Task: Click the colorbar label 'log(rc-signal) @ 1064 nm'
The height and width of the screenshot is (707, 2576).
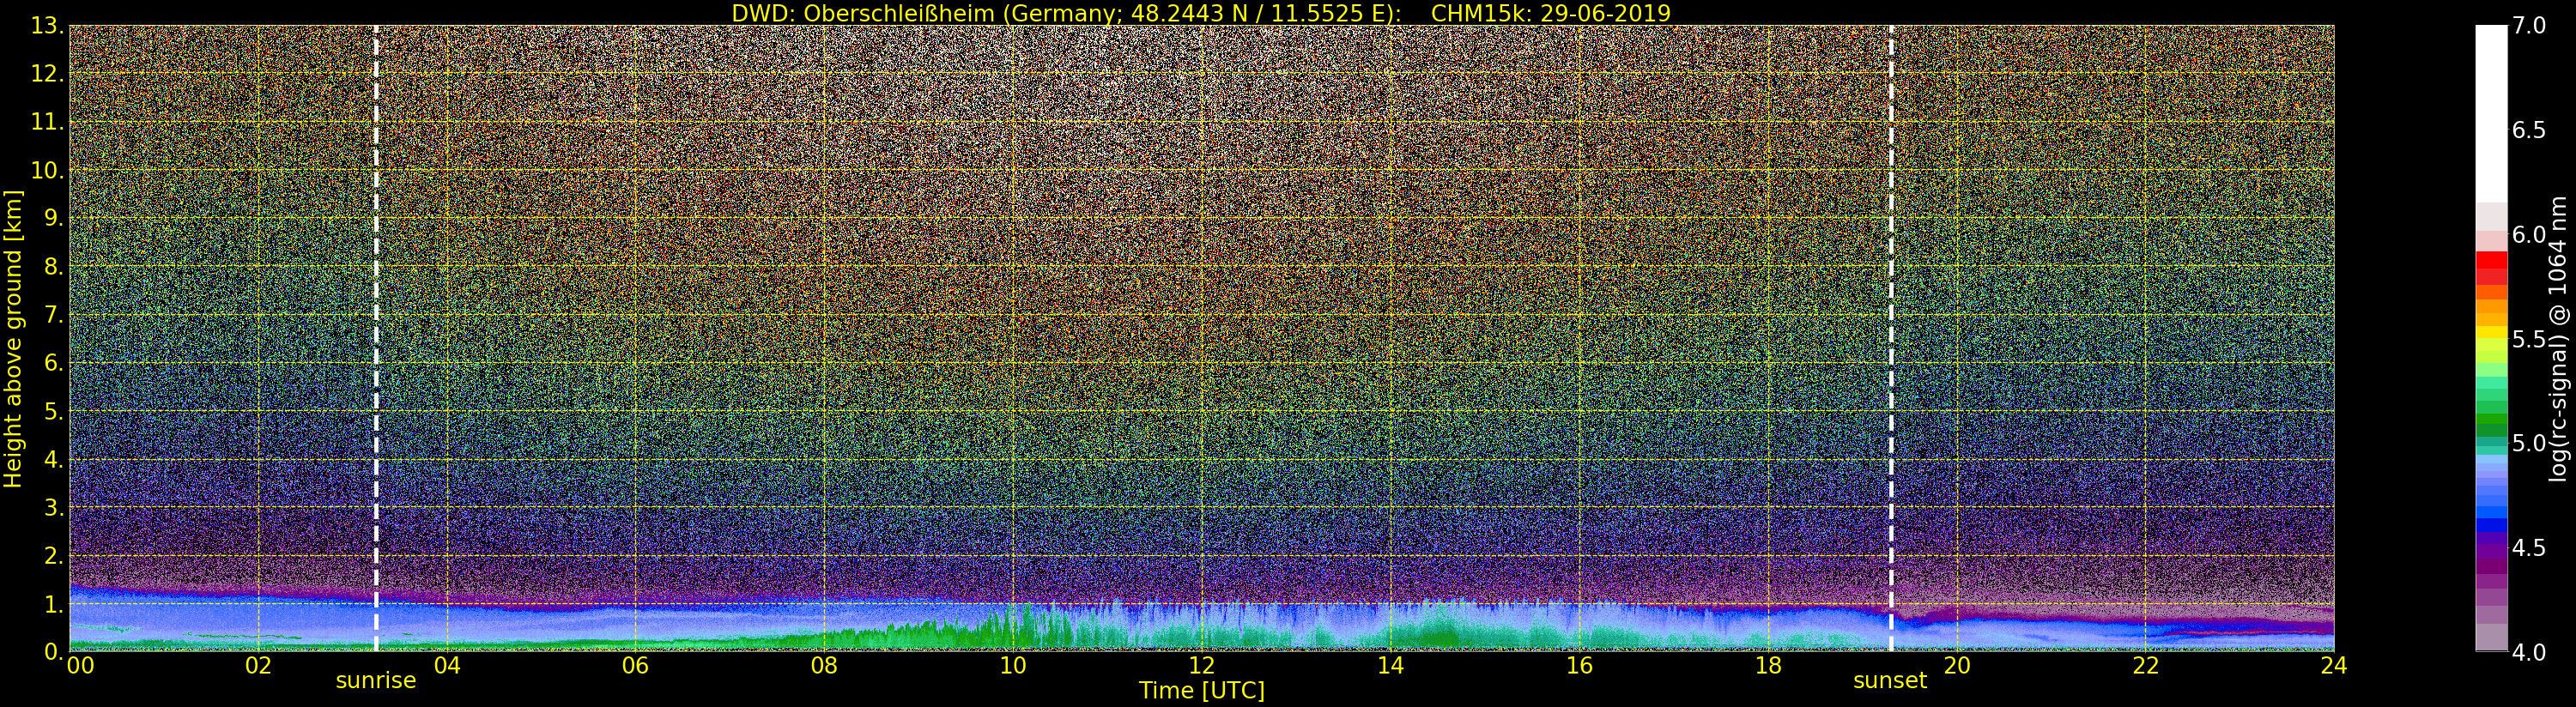Action: pos(2558,338)
